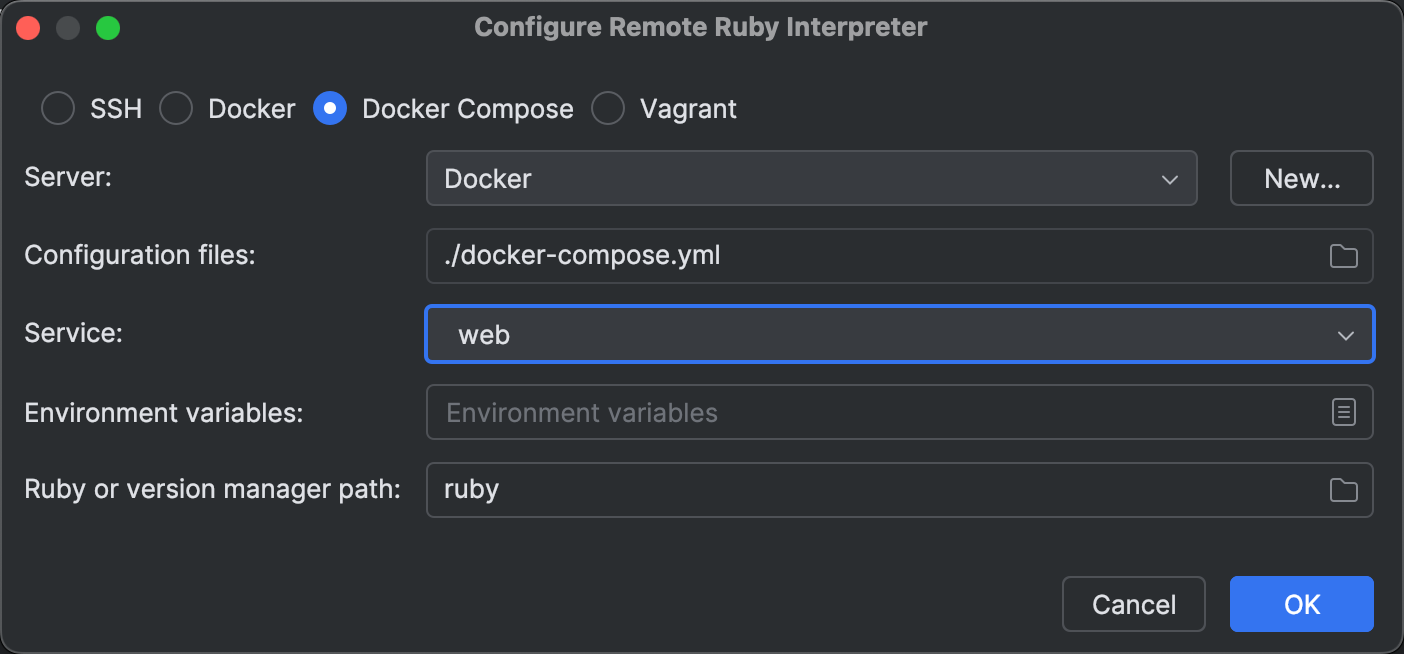Select the Docker connection type
1404x654 pixels.
176,108
